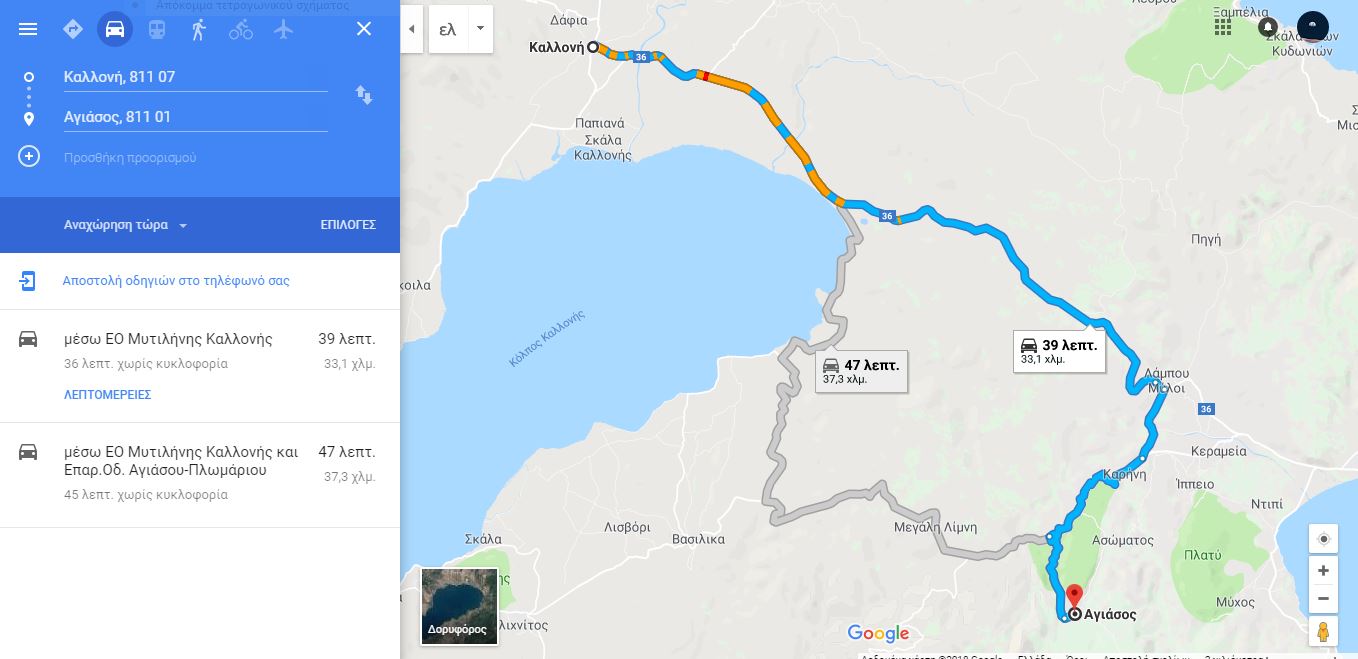1358x659 pixels.
Task: Open the ελ language dropdown arrow
Action: click(480, 29)
